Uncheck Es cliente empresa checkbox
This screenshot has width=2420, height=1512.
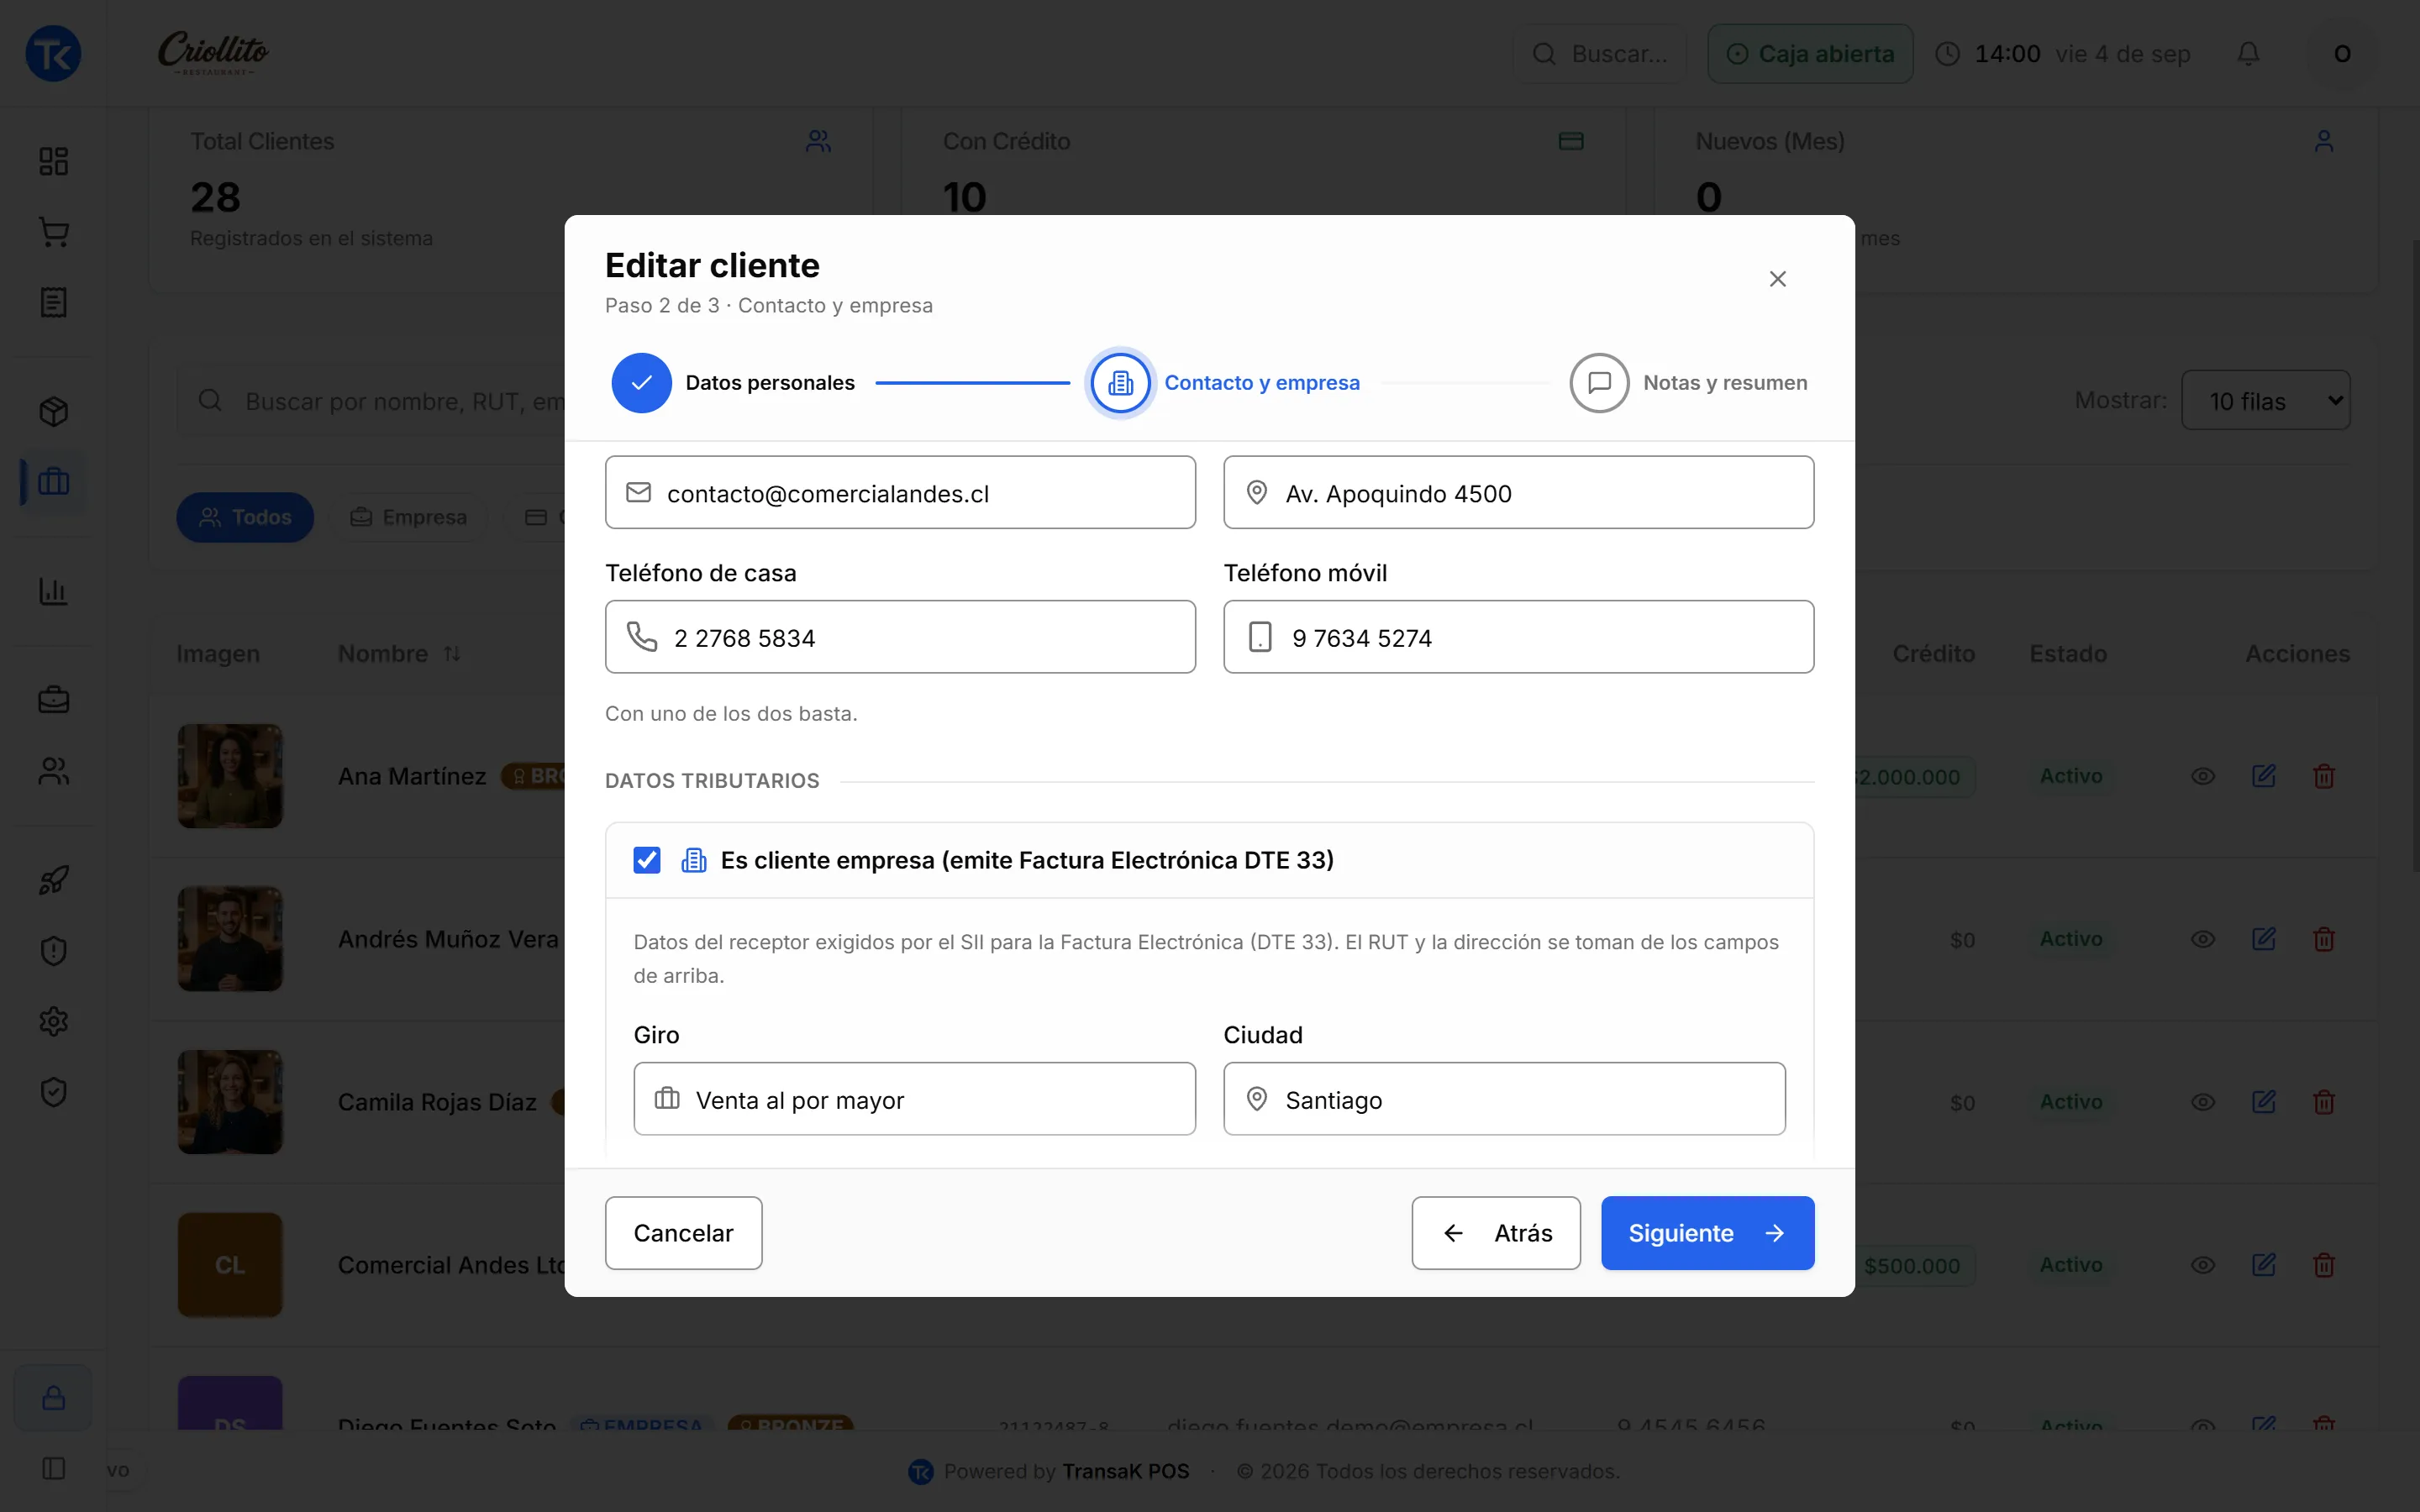647,860
